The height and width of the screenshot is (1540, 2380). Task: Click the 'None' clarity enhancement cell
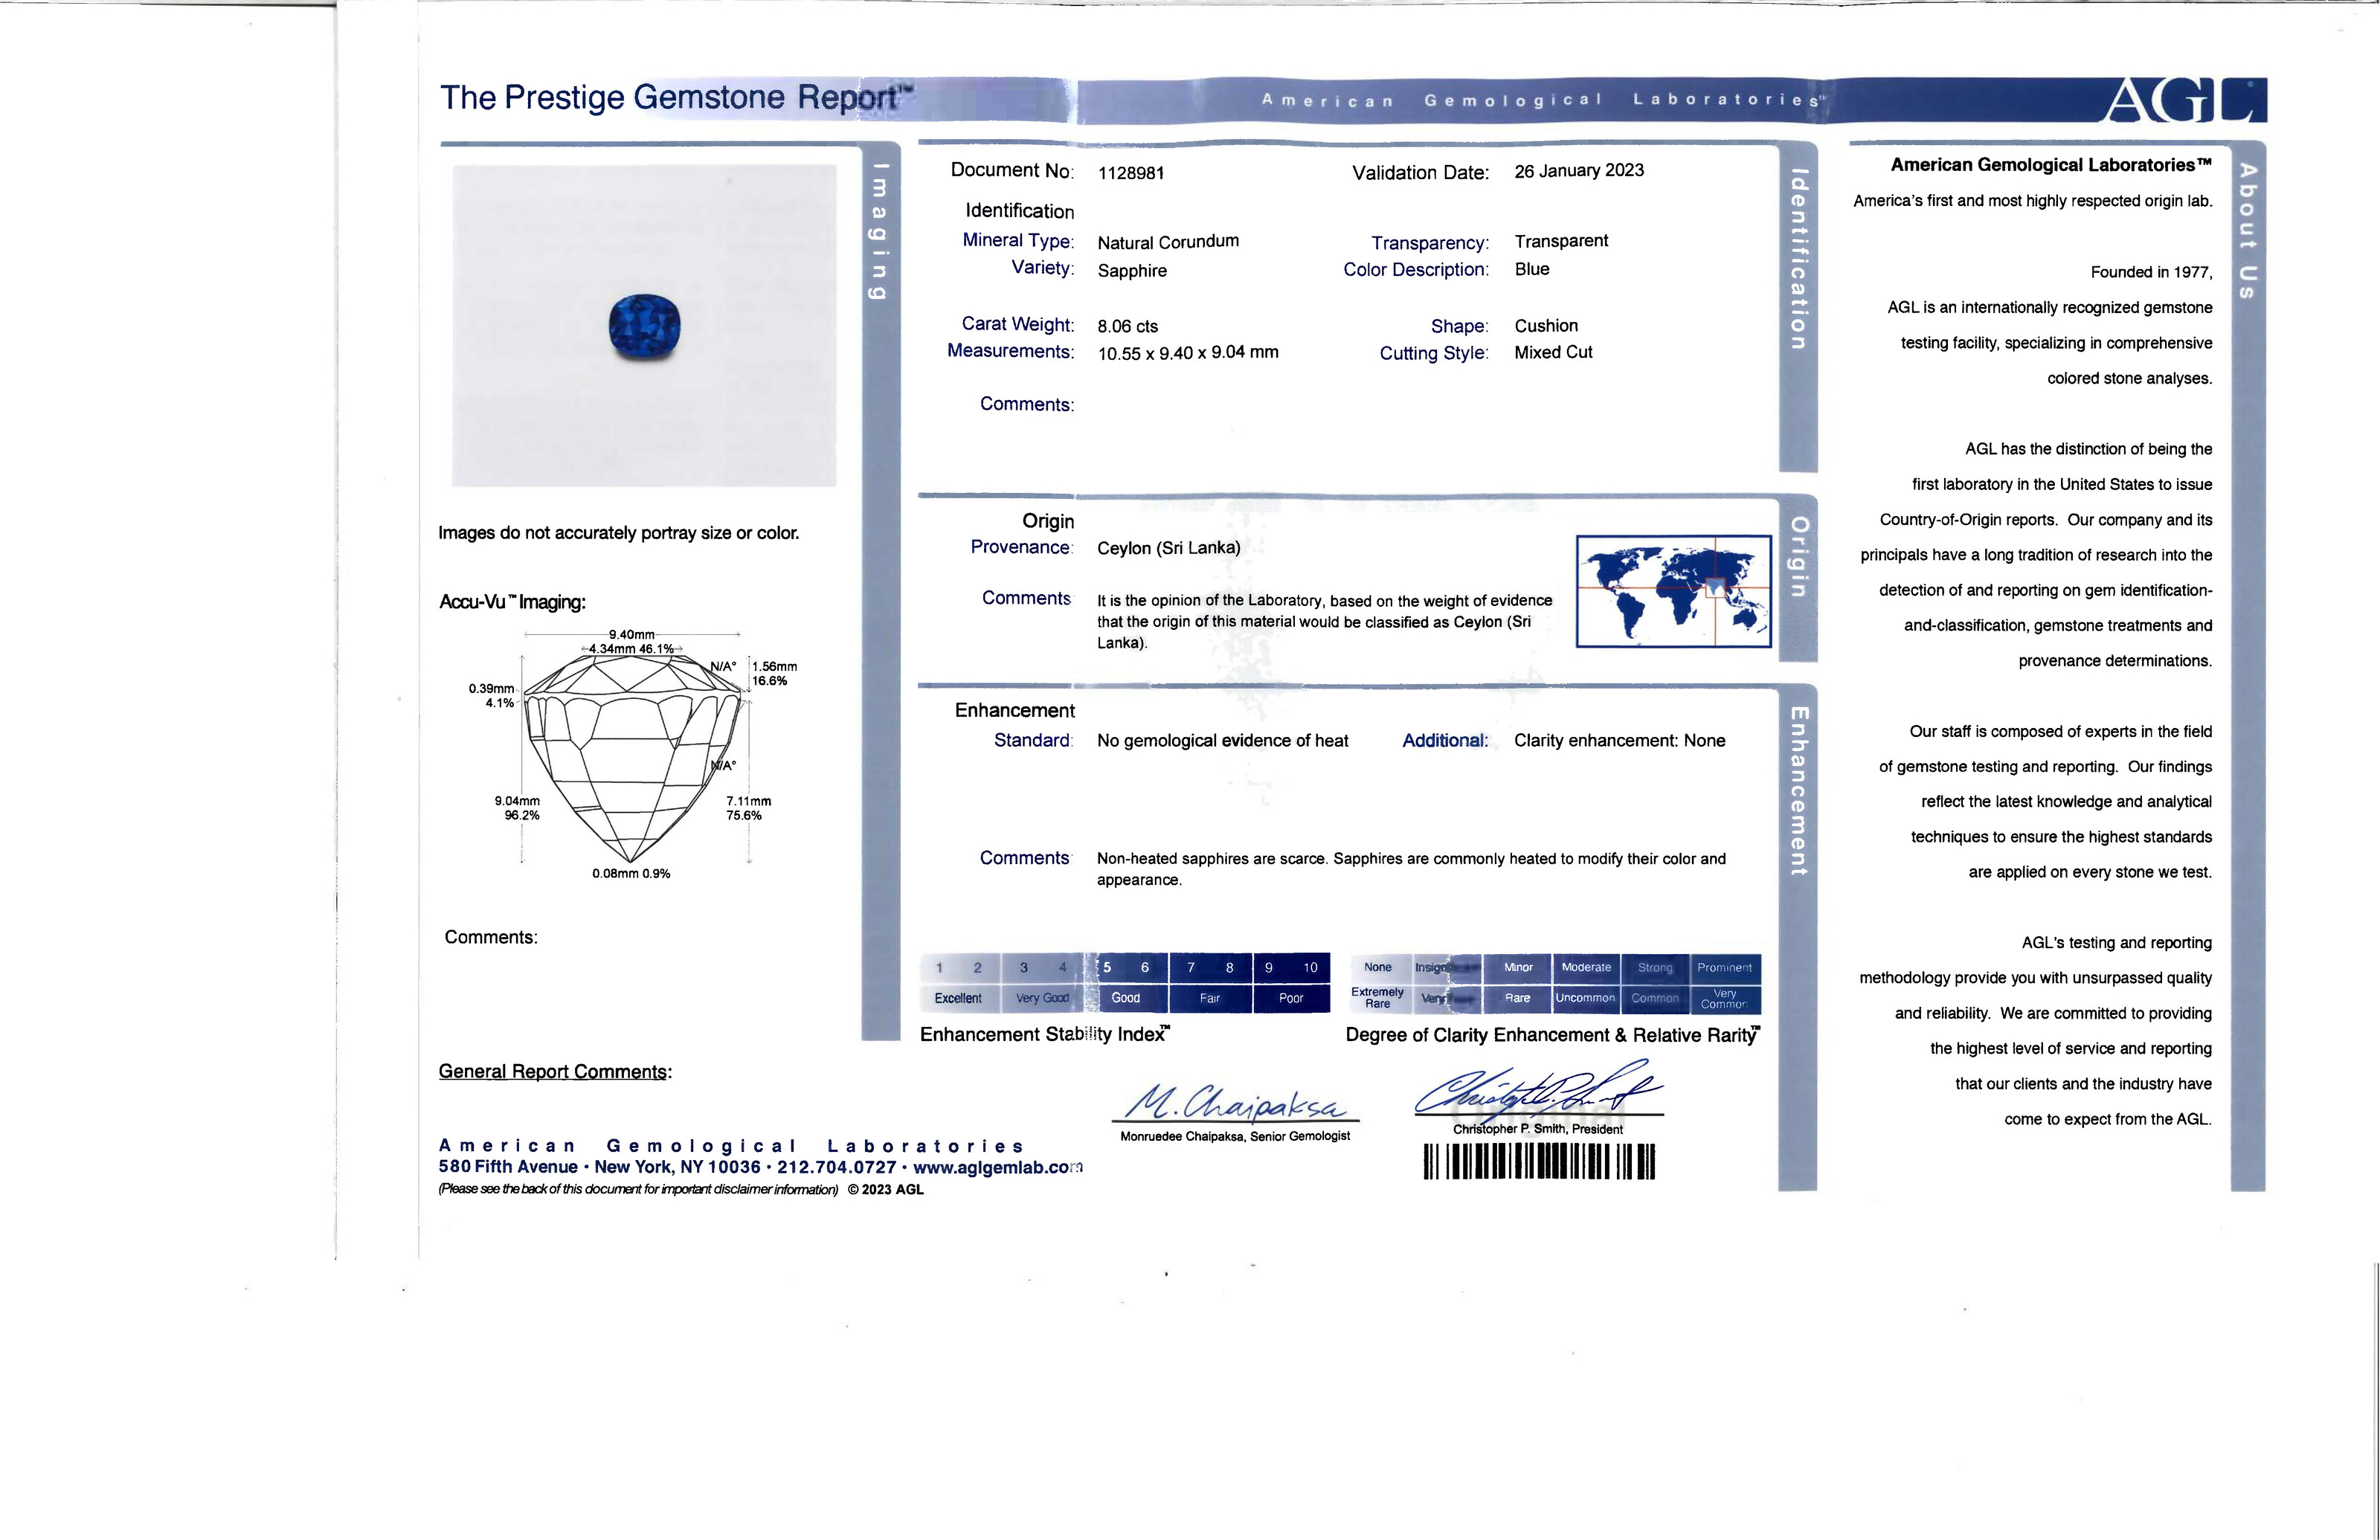click(1378, 968)
